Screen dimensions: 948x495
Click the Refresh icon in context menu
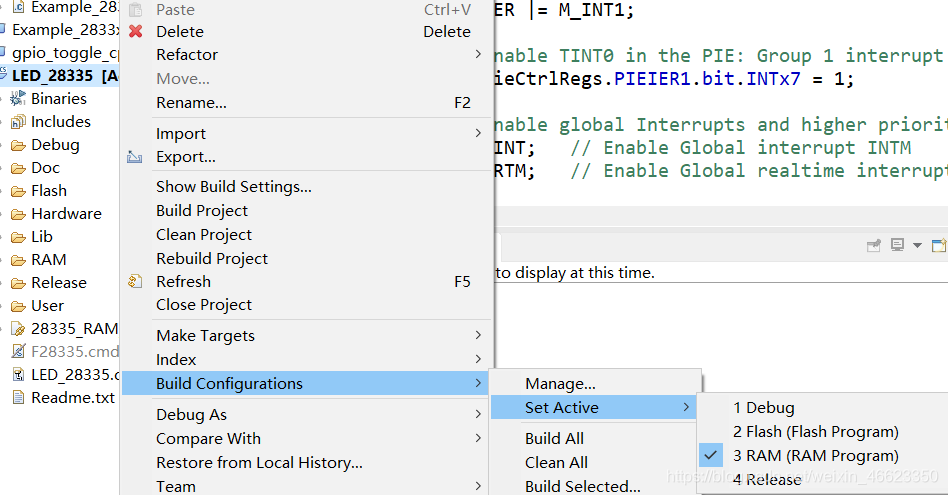(x=135, y=282)
